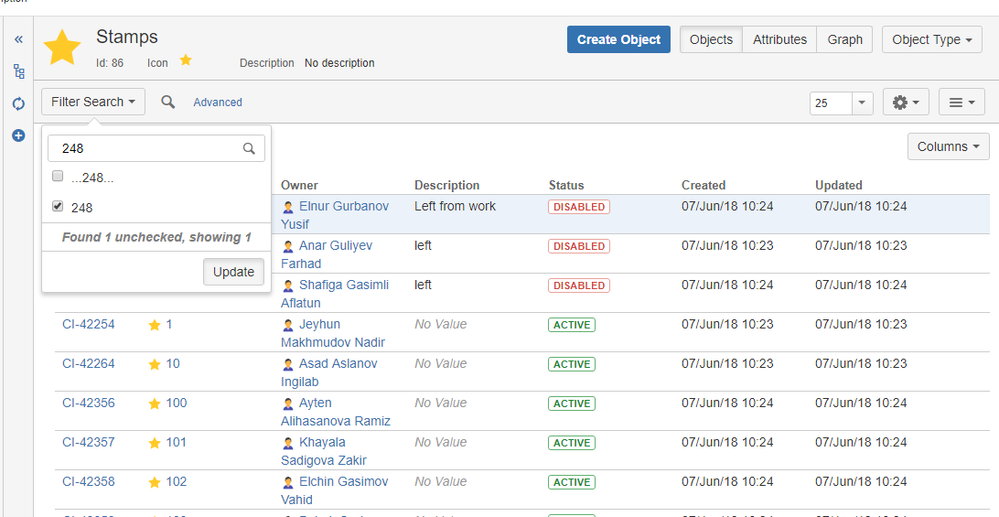Image resolution: width=999 pixels, height=517 pixels.
Task: Click the search icon inside the 248 field
Action: click(248, 149)
